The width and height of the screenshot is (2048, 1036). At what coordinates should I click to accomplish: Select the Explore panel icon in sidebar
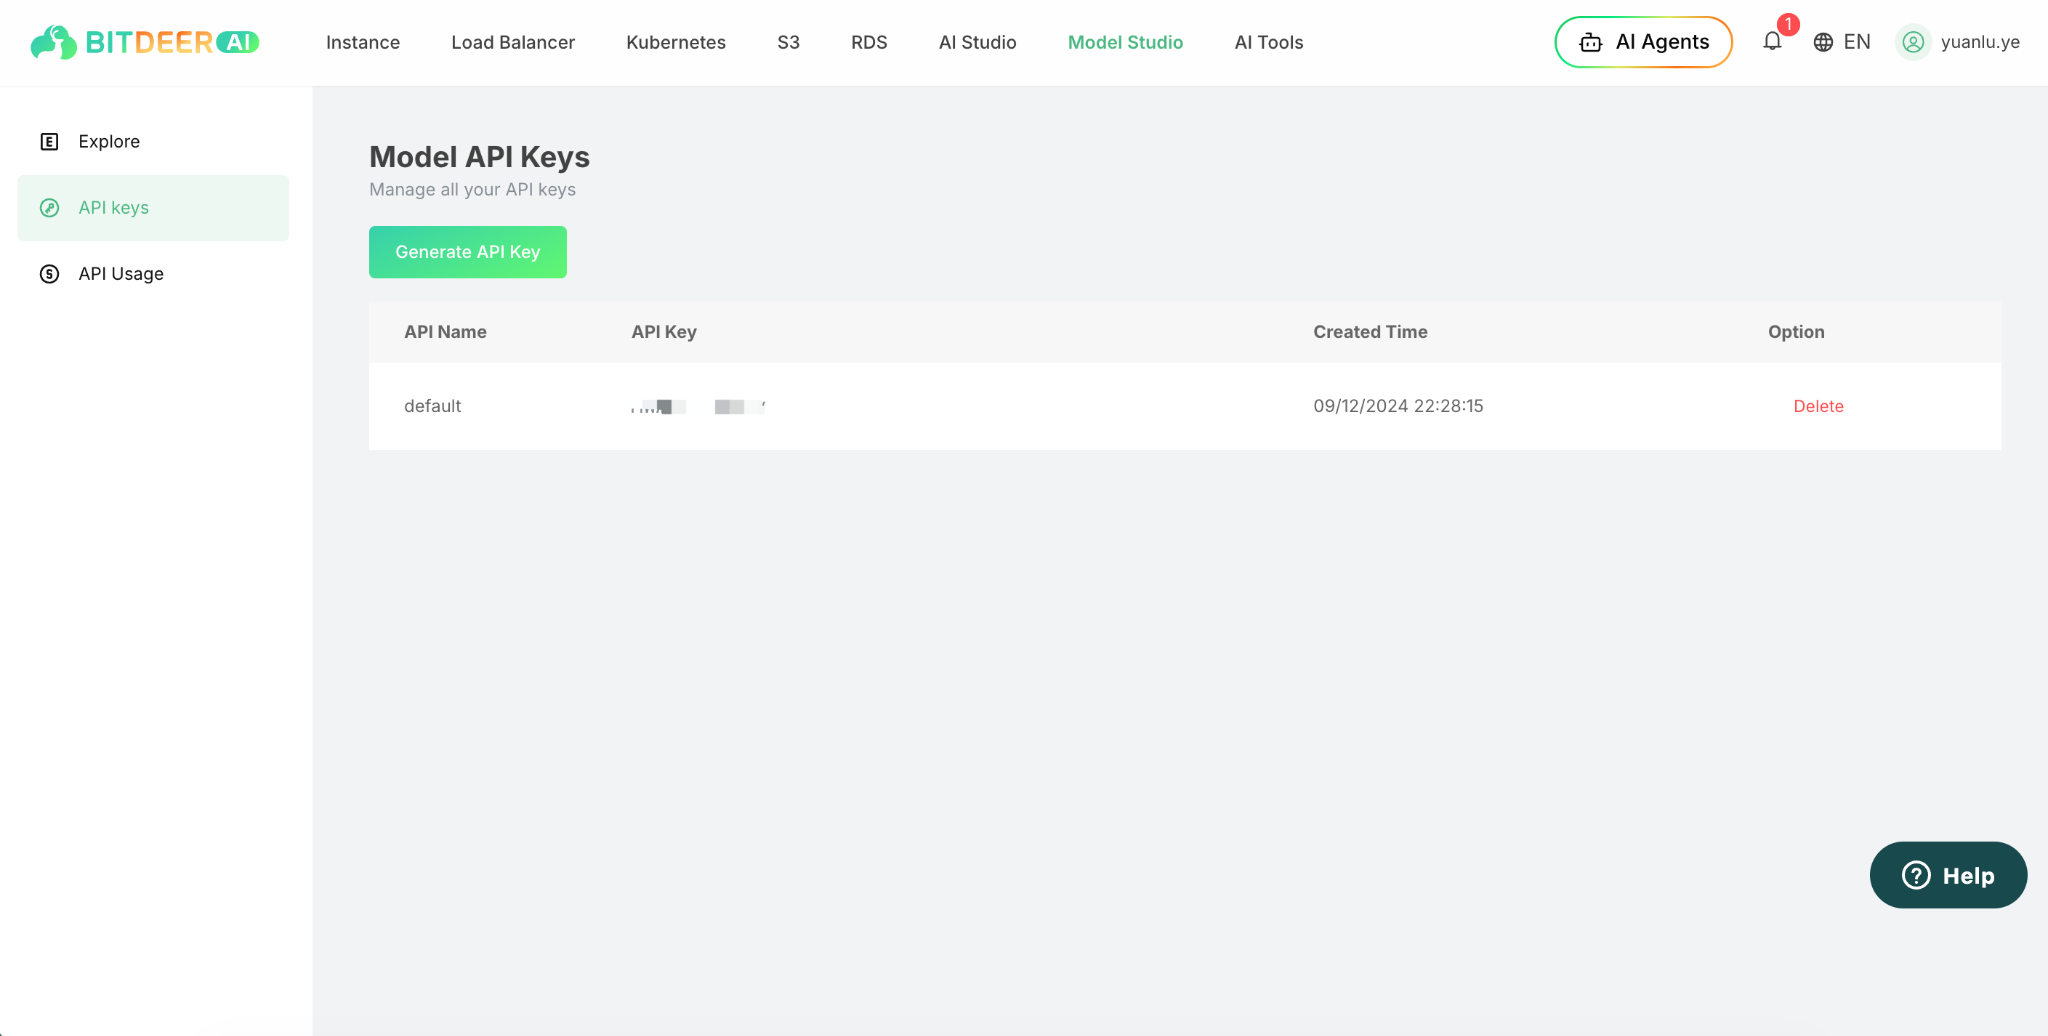pyautogui.click(x=49, y=141)
